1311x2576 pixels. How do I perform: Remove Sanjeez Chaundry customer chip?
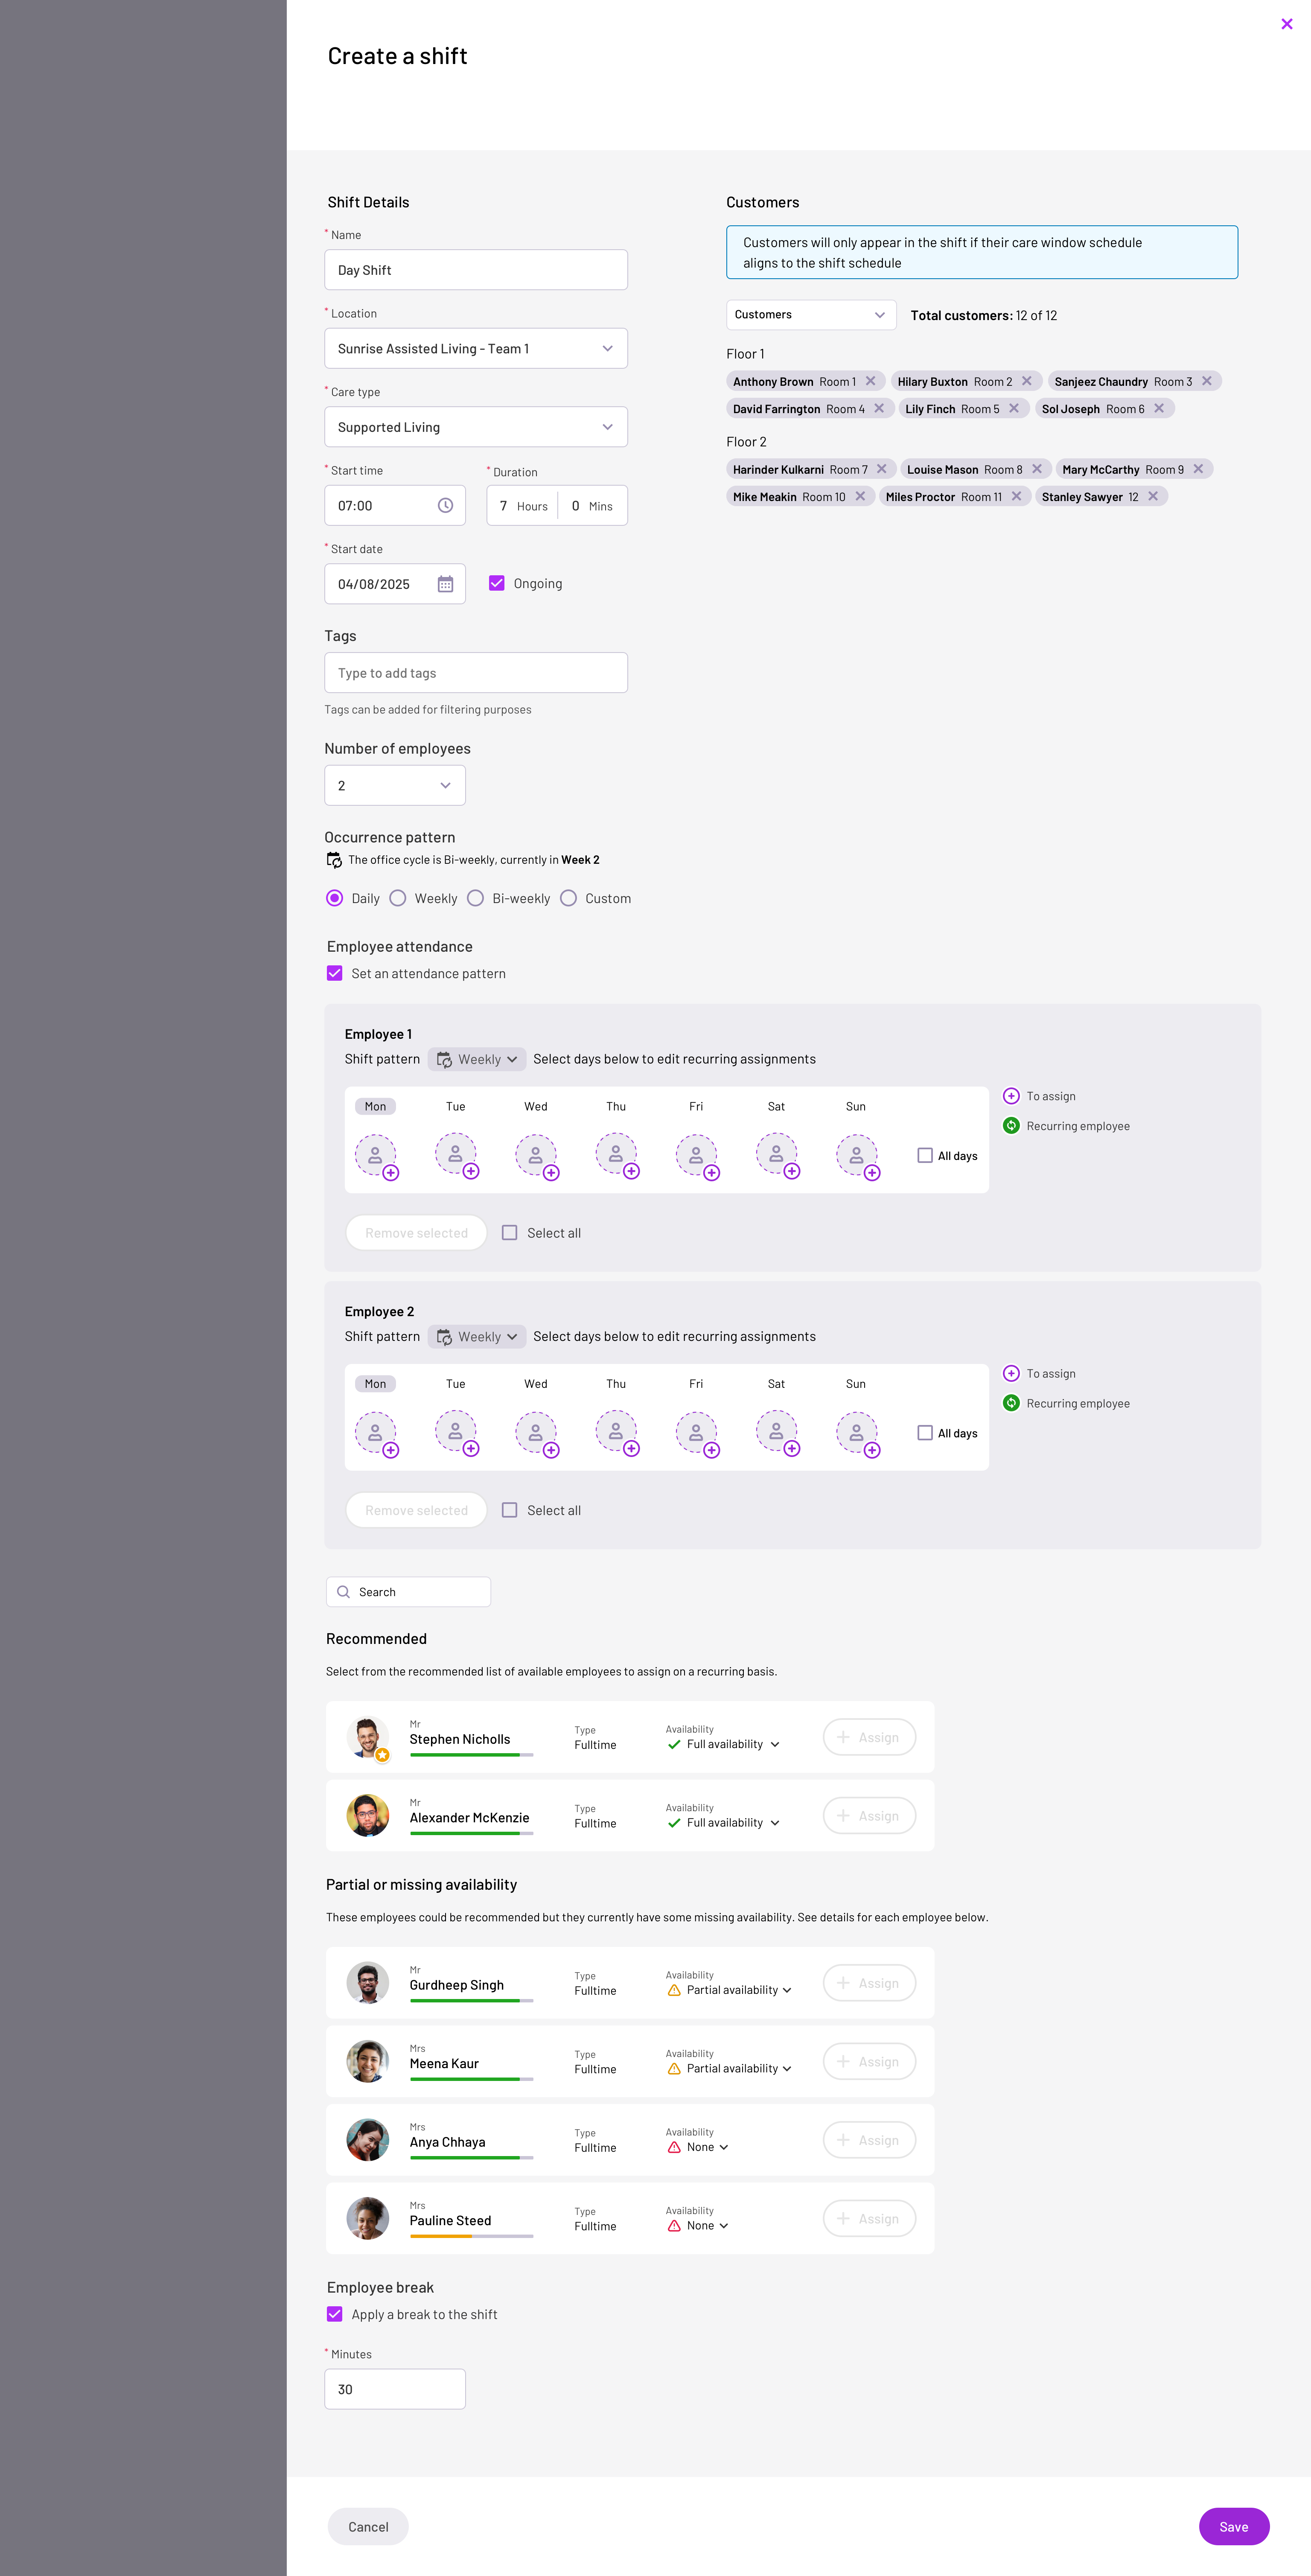click(1206, 381)
